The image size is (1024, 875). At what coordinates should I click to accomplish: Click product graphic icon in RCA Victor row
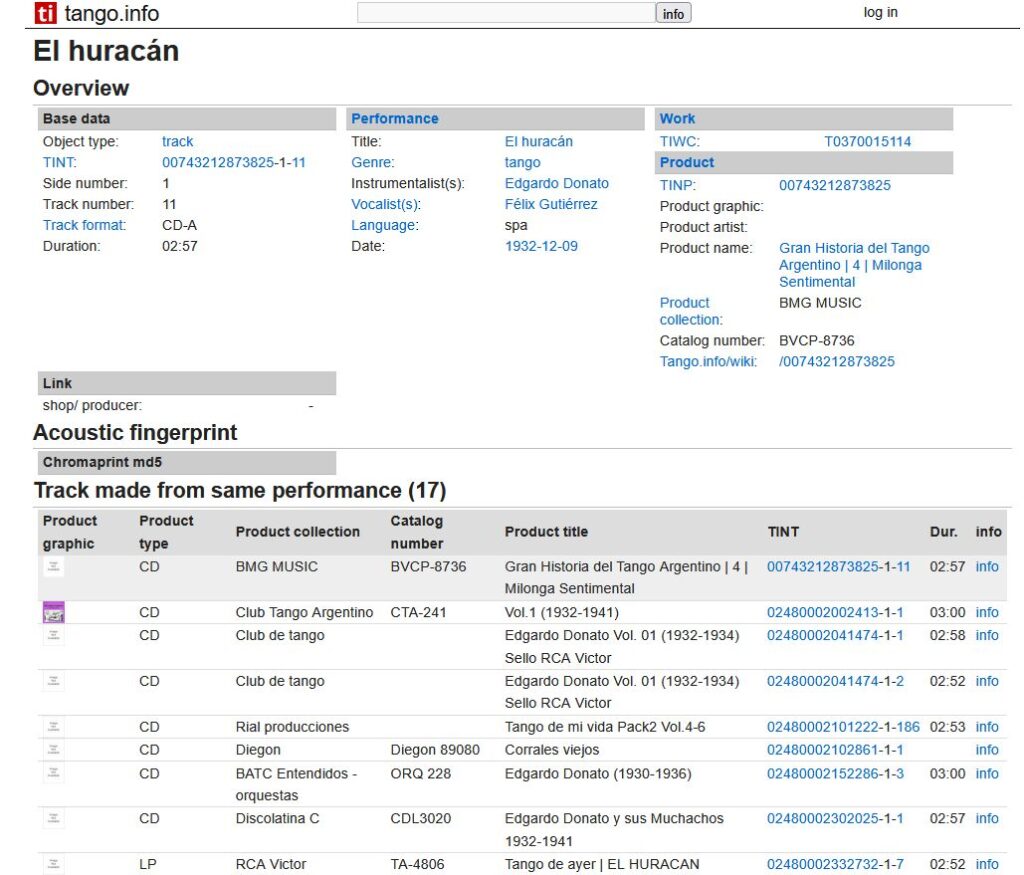click(54, 864)
